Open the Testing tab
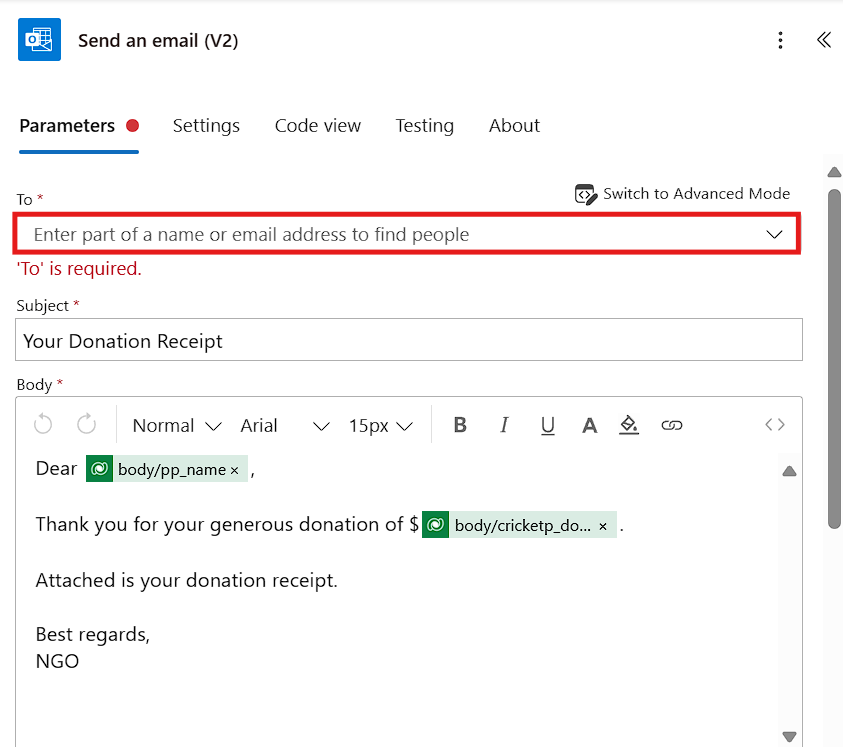This screenshot has width=843, height=747. (424, 125)
